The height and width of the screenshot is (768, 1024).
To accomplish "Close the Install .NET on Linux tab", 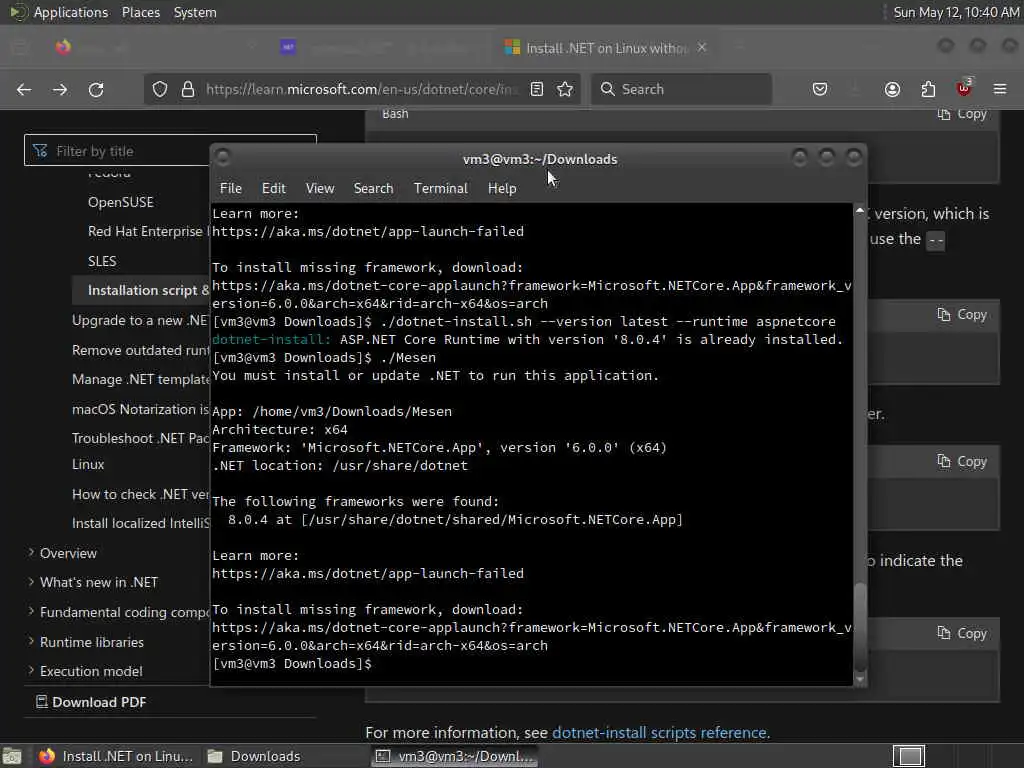I will click(x=702, y=48).
